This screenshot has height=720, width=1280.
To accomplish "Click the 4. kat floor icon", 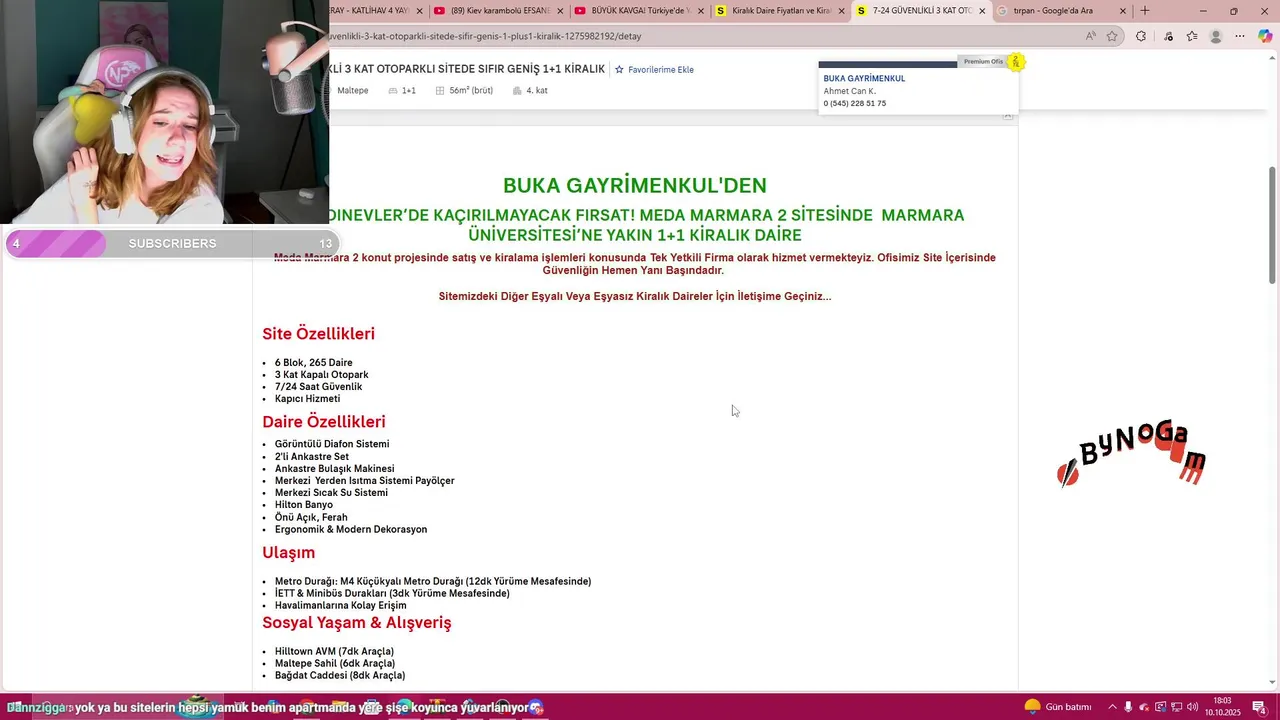I will 517,91.
